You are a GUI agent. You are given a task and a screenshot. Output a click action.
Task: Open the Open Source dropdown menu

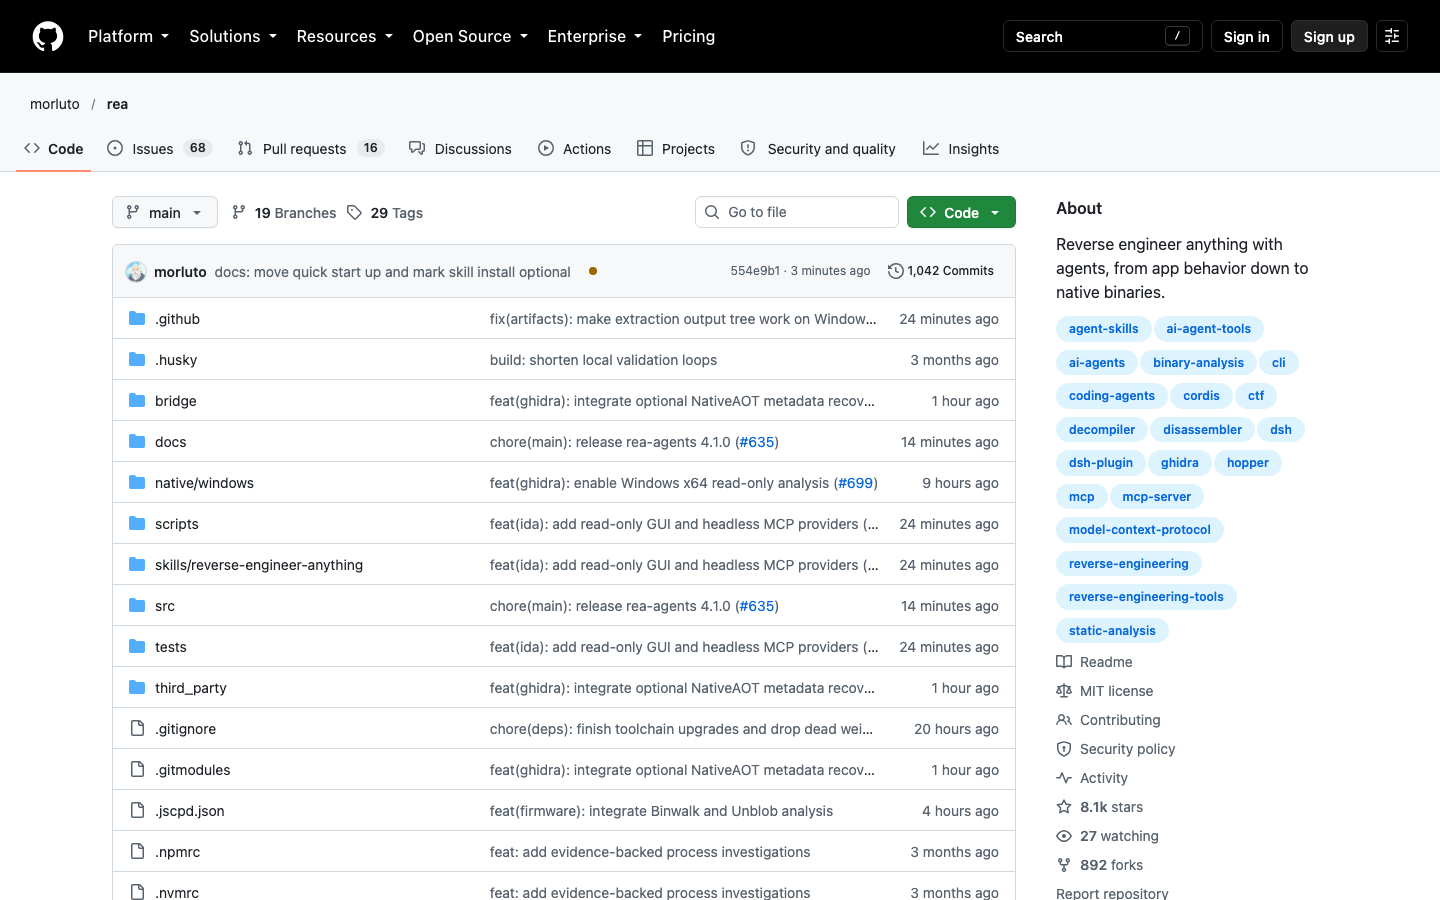[x=470, y=36]
